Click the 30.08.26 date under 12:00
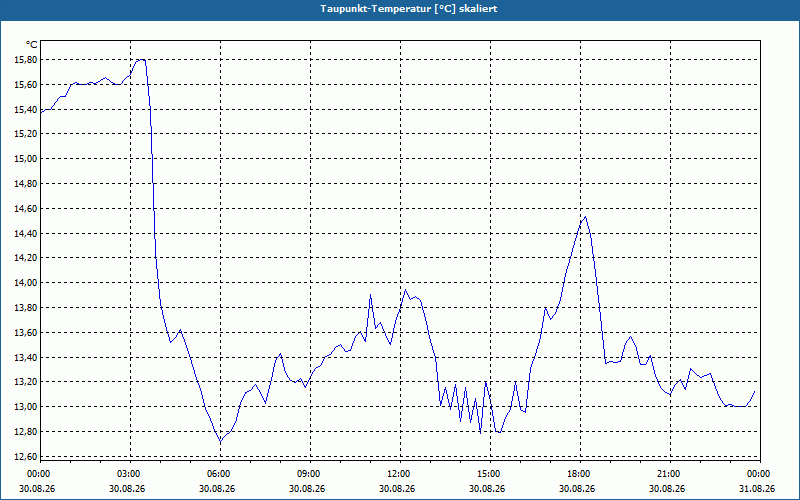Image resolution: width=800 pixels, height=500 pixels. click(397, 489)
